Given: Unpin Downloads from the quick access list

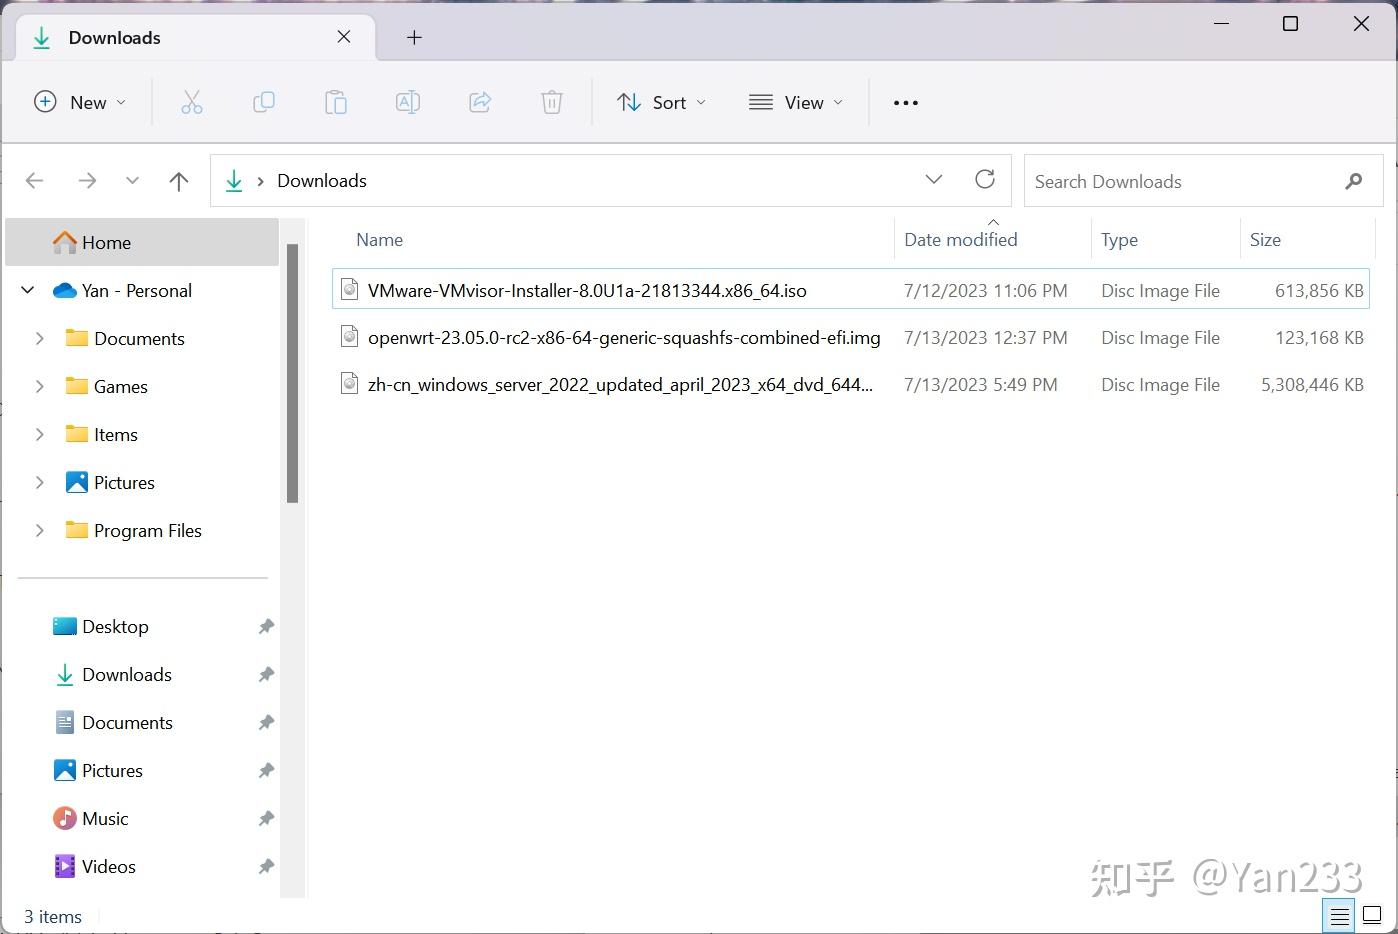Looking at the screenshot, I should tap(265, 674).
